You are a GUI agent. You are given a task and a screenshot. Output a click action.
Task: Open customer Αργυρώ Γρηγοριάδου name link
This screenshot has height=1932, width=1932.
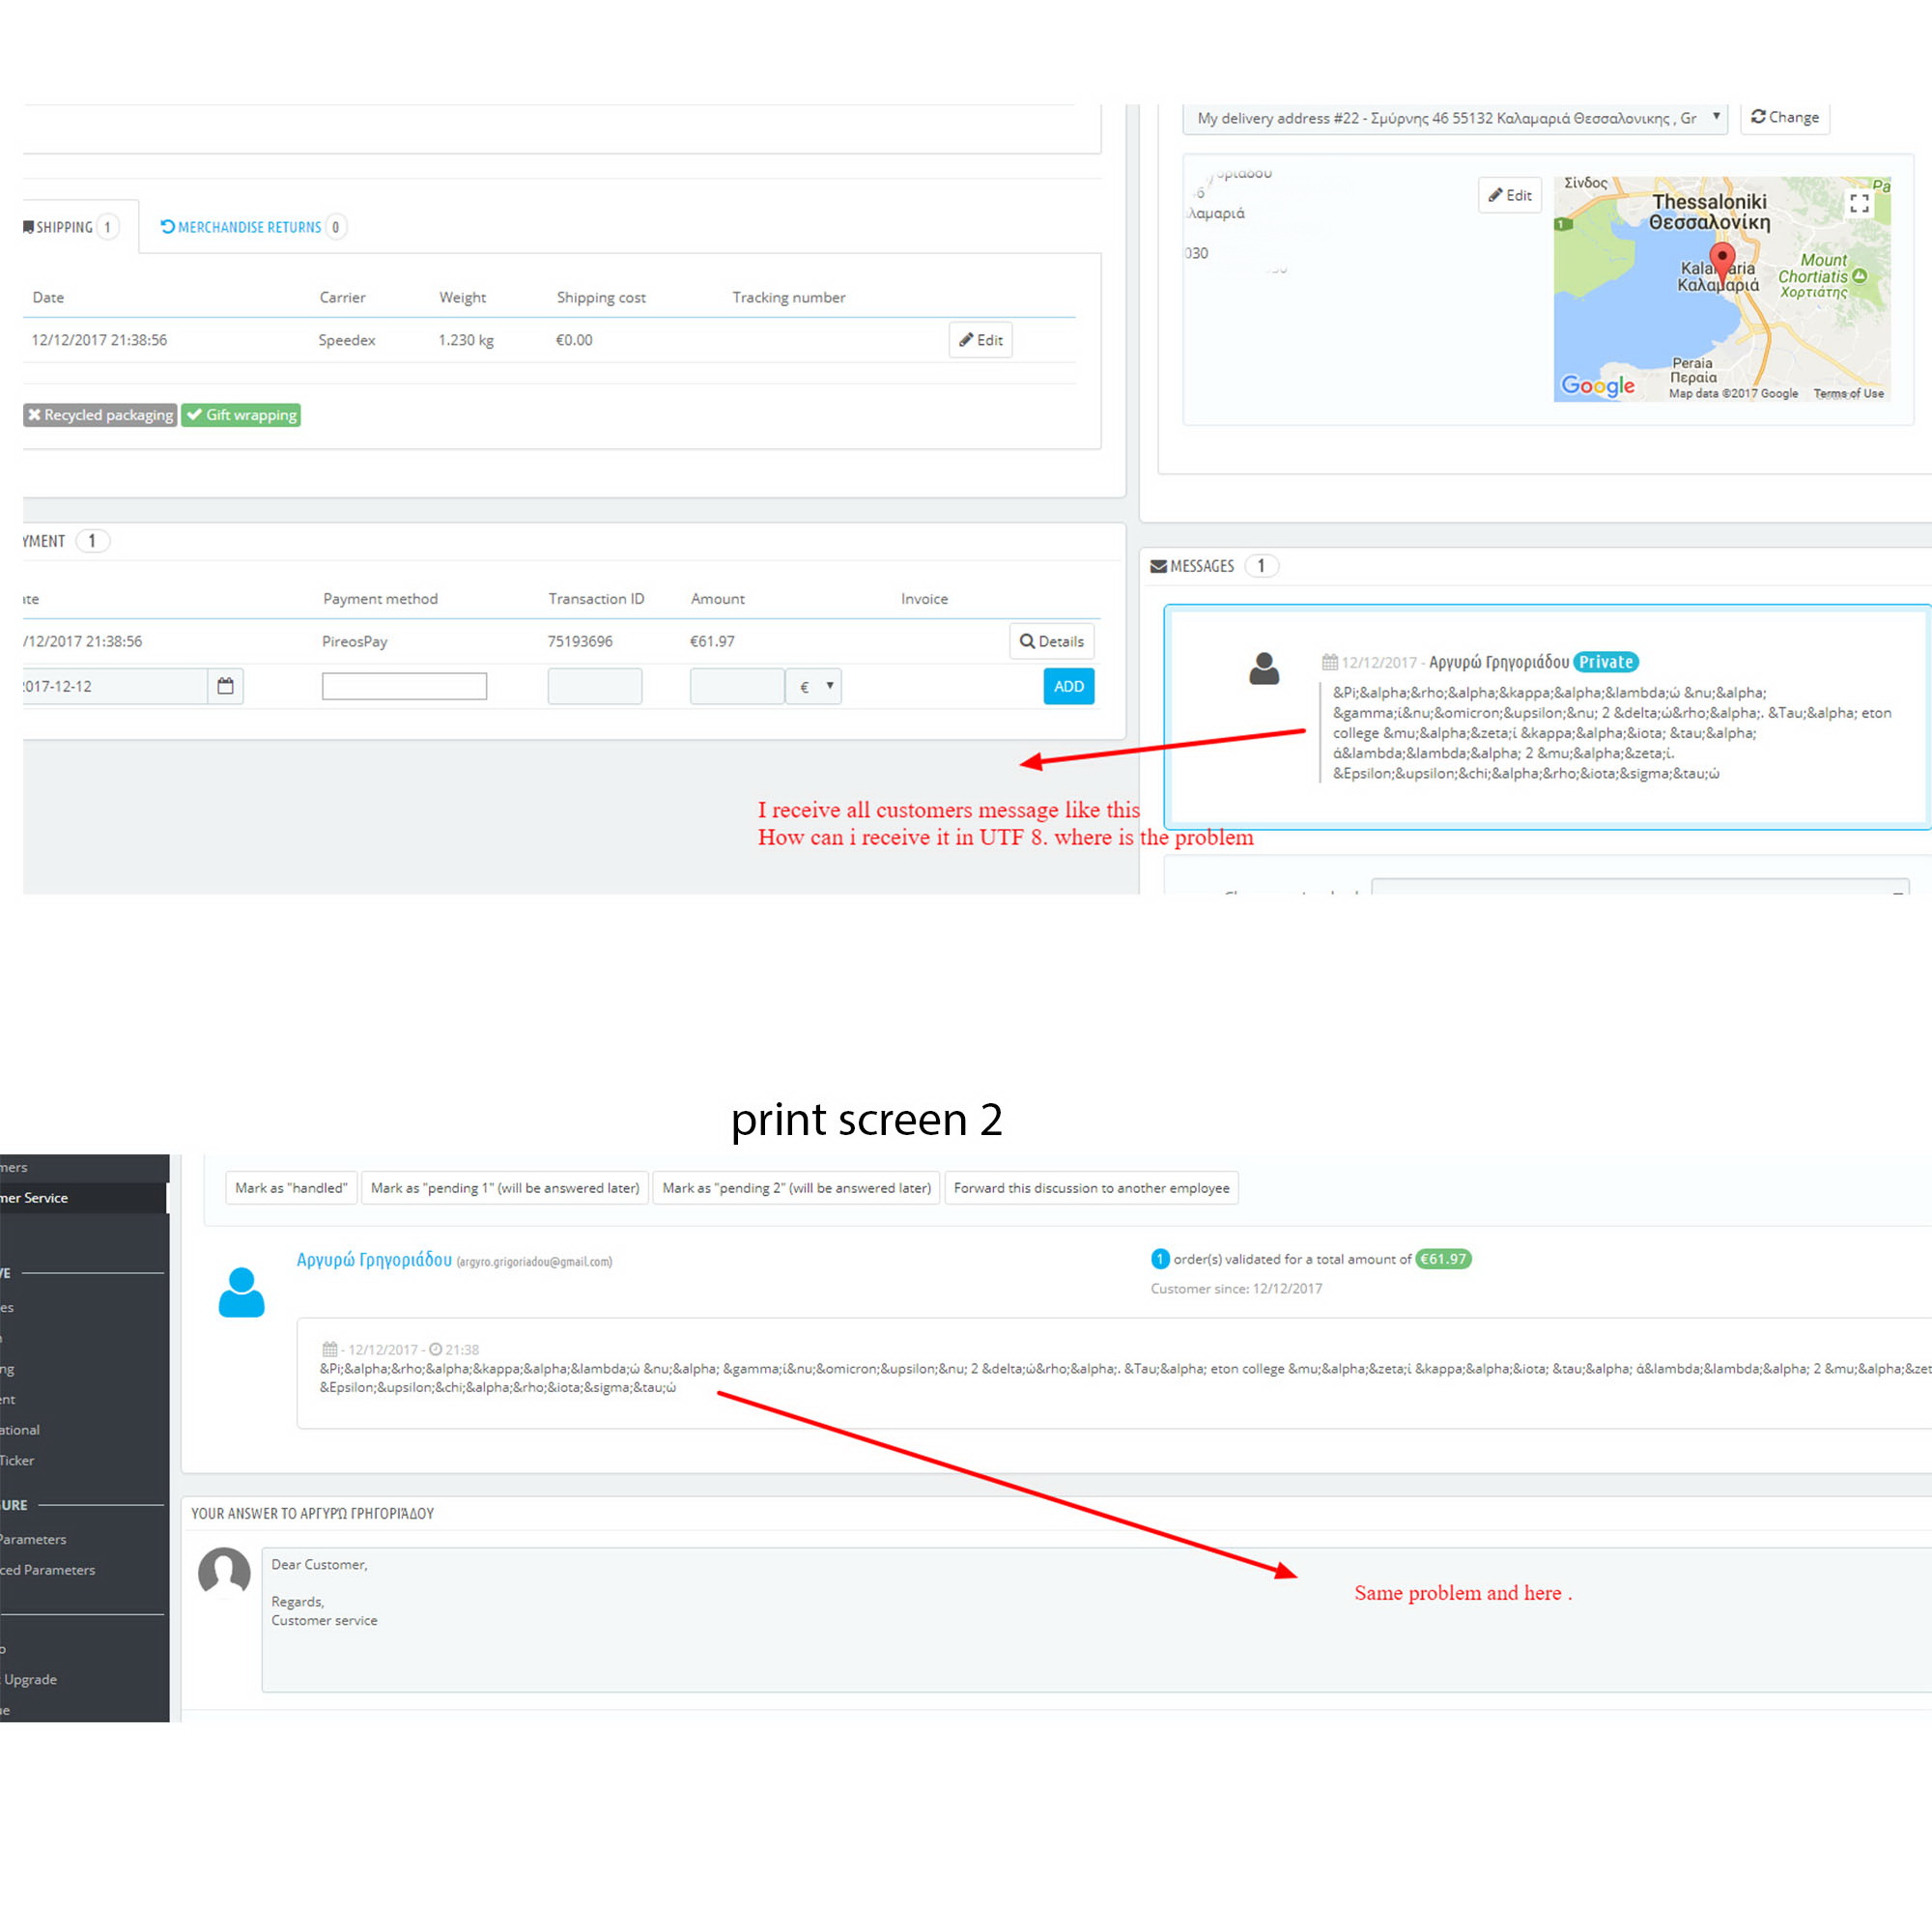point(374,1260)
